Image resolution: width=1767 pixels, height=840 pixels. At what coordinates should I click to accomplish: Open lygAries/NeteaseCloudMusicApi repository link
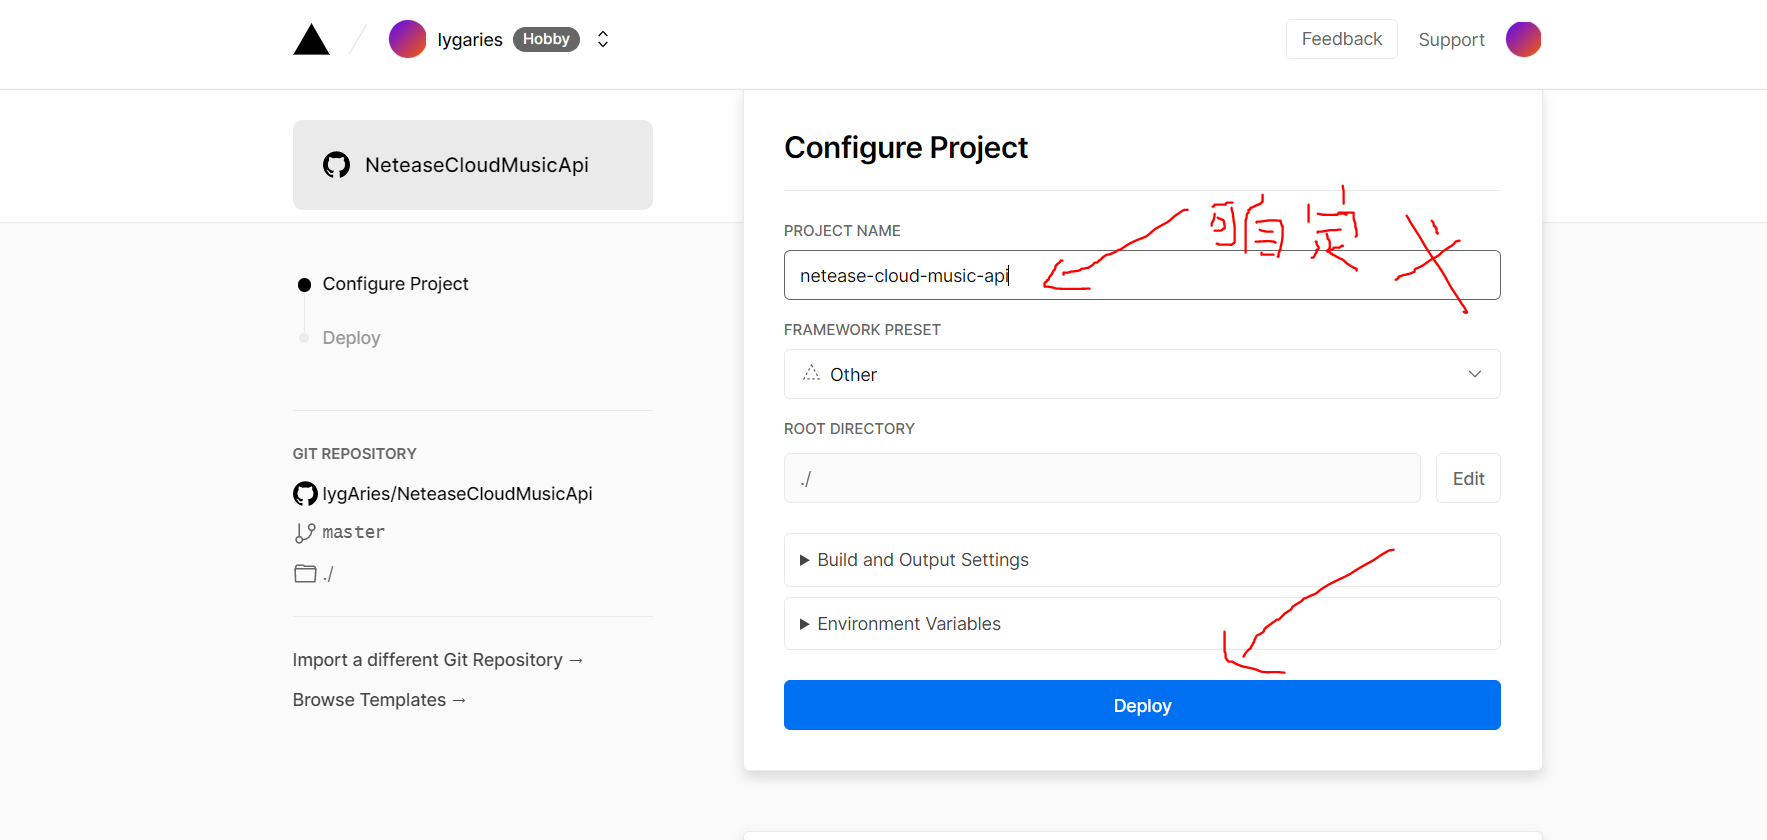pyautogui.click(x=457, y=494)
